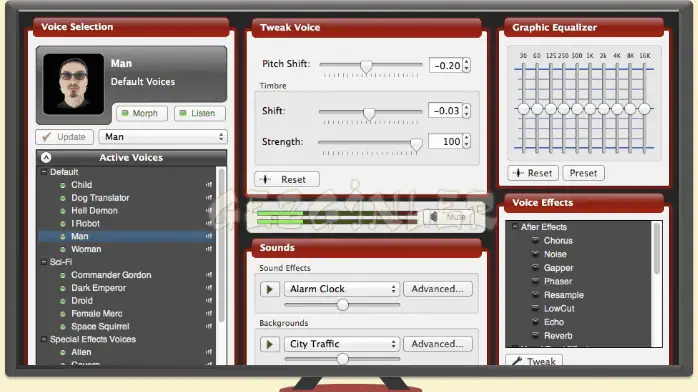Click the level icon right of Dog Translator

pos(209,198)
